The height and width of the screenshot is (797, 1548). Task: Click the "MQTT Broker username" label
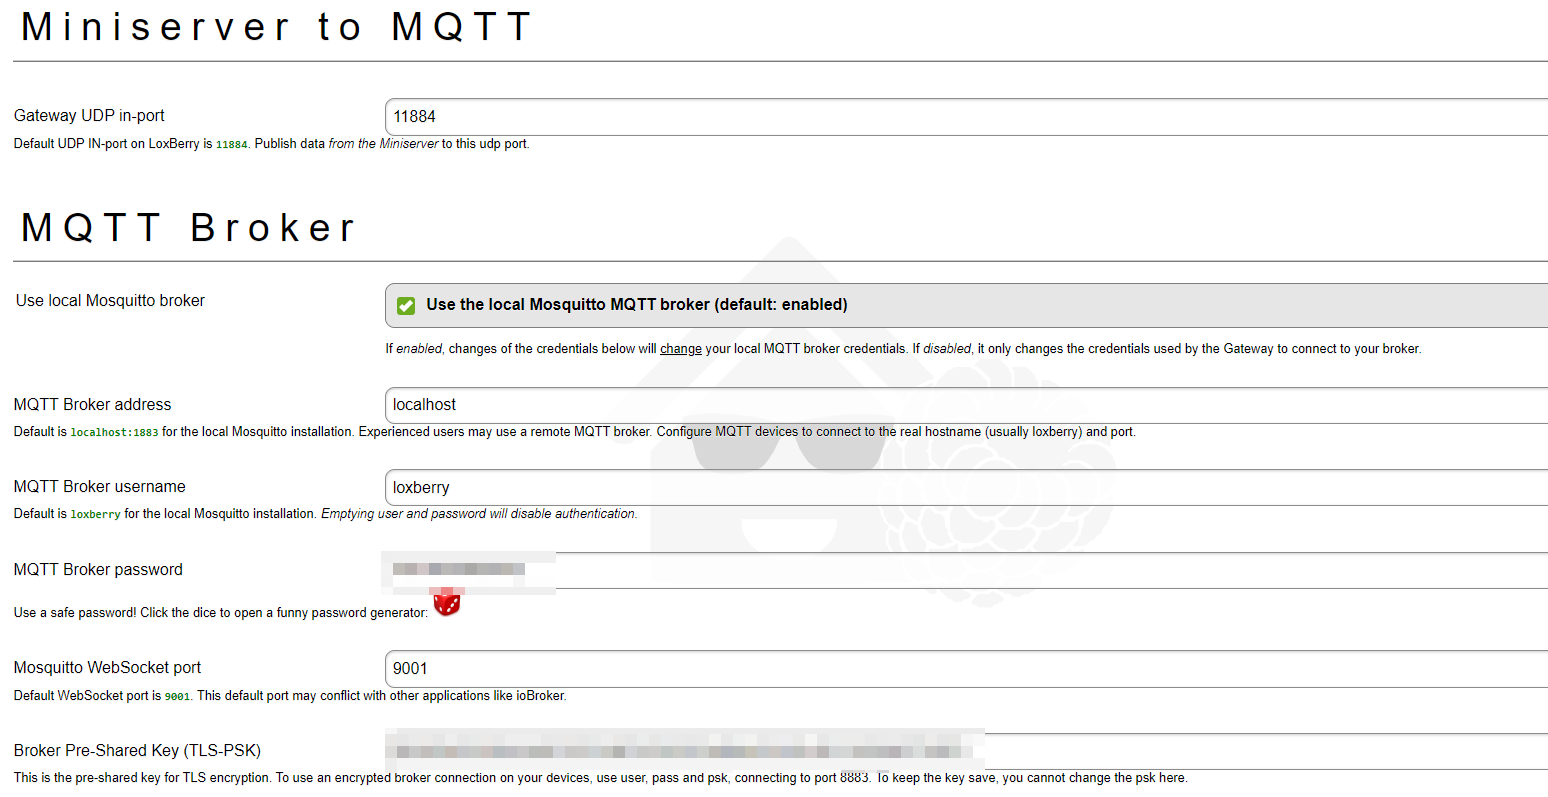[99, 487]
